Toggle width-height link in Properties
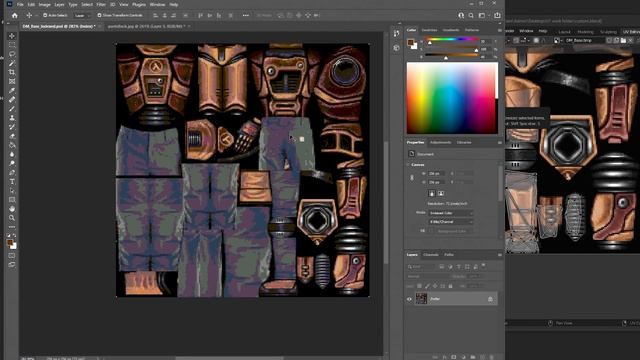Screen dimensions: 640x360 (x=412, y=178)
